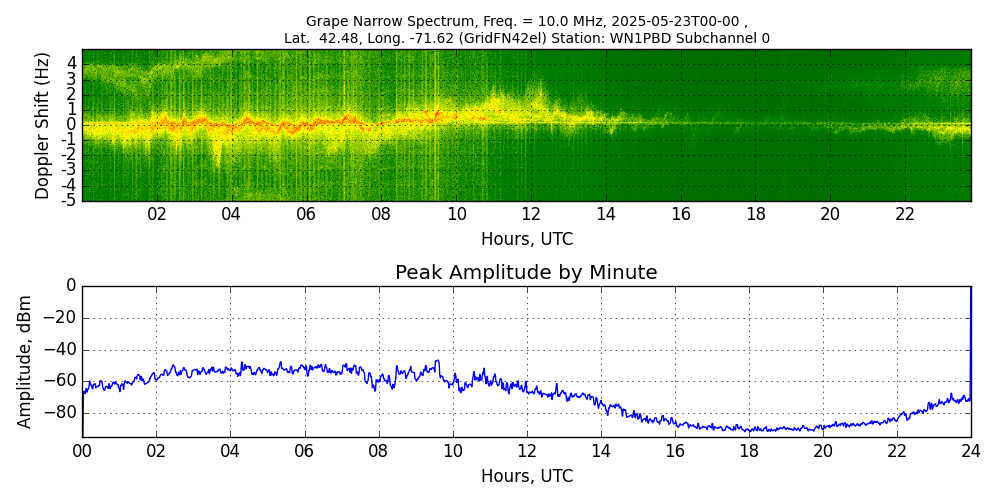Click the 00 hour tick under amplitude plot
This screenshot has height=500, width=1000.
coord(82,451)
